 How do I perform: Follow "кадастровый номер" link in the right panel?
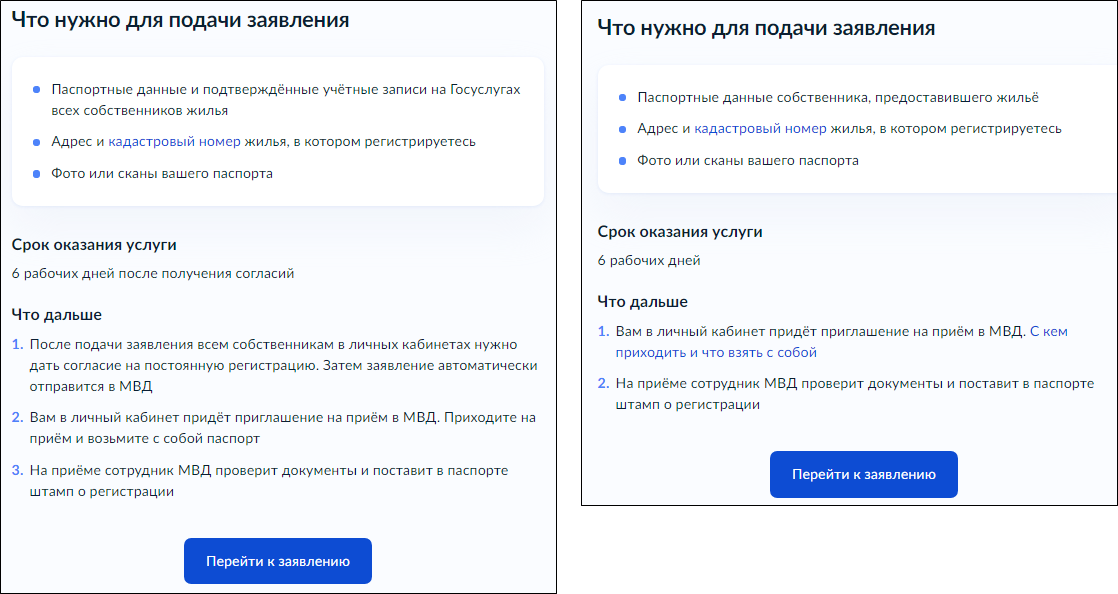click(x=760, y=129)
